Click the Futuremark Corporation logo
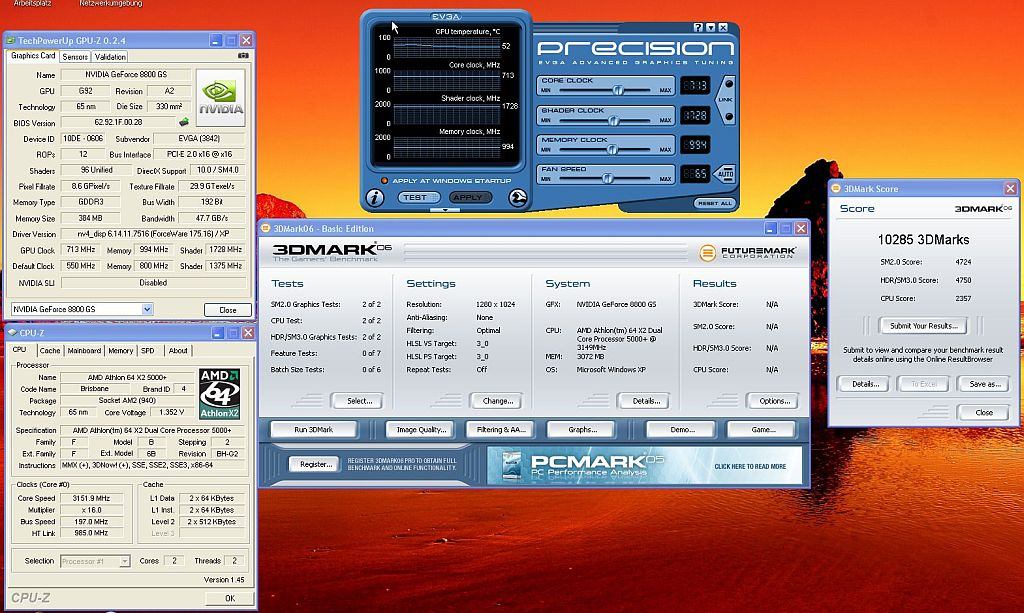Image resolution: width=1024 pixels, height=613 pixels. click(747, 253)
